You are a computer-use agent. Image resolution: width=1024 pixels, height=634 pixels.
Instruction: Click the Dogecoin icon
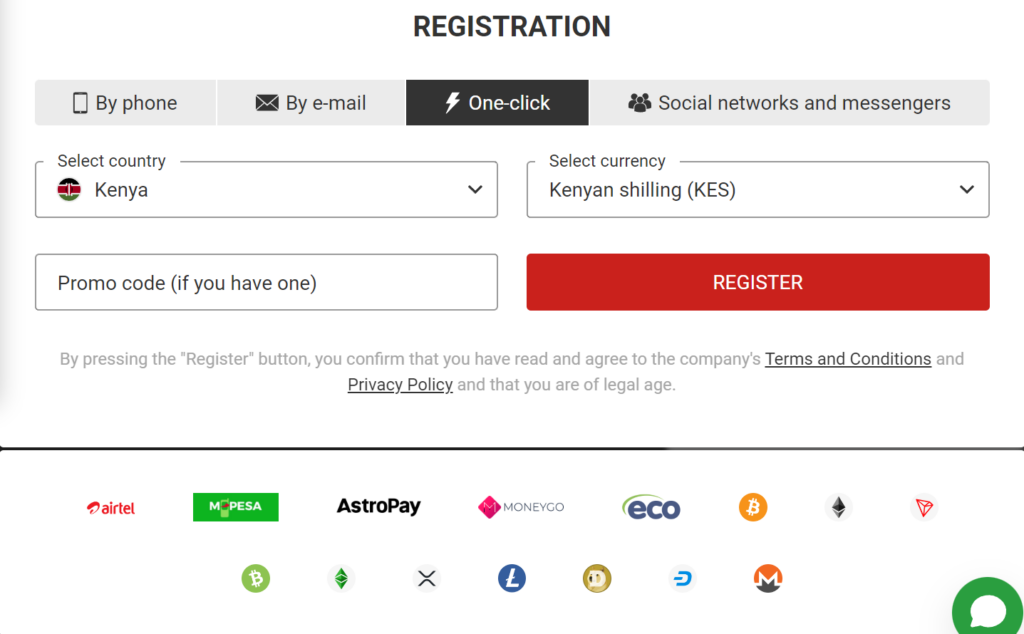click(x=597, y=578)
